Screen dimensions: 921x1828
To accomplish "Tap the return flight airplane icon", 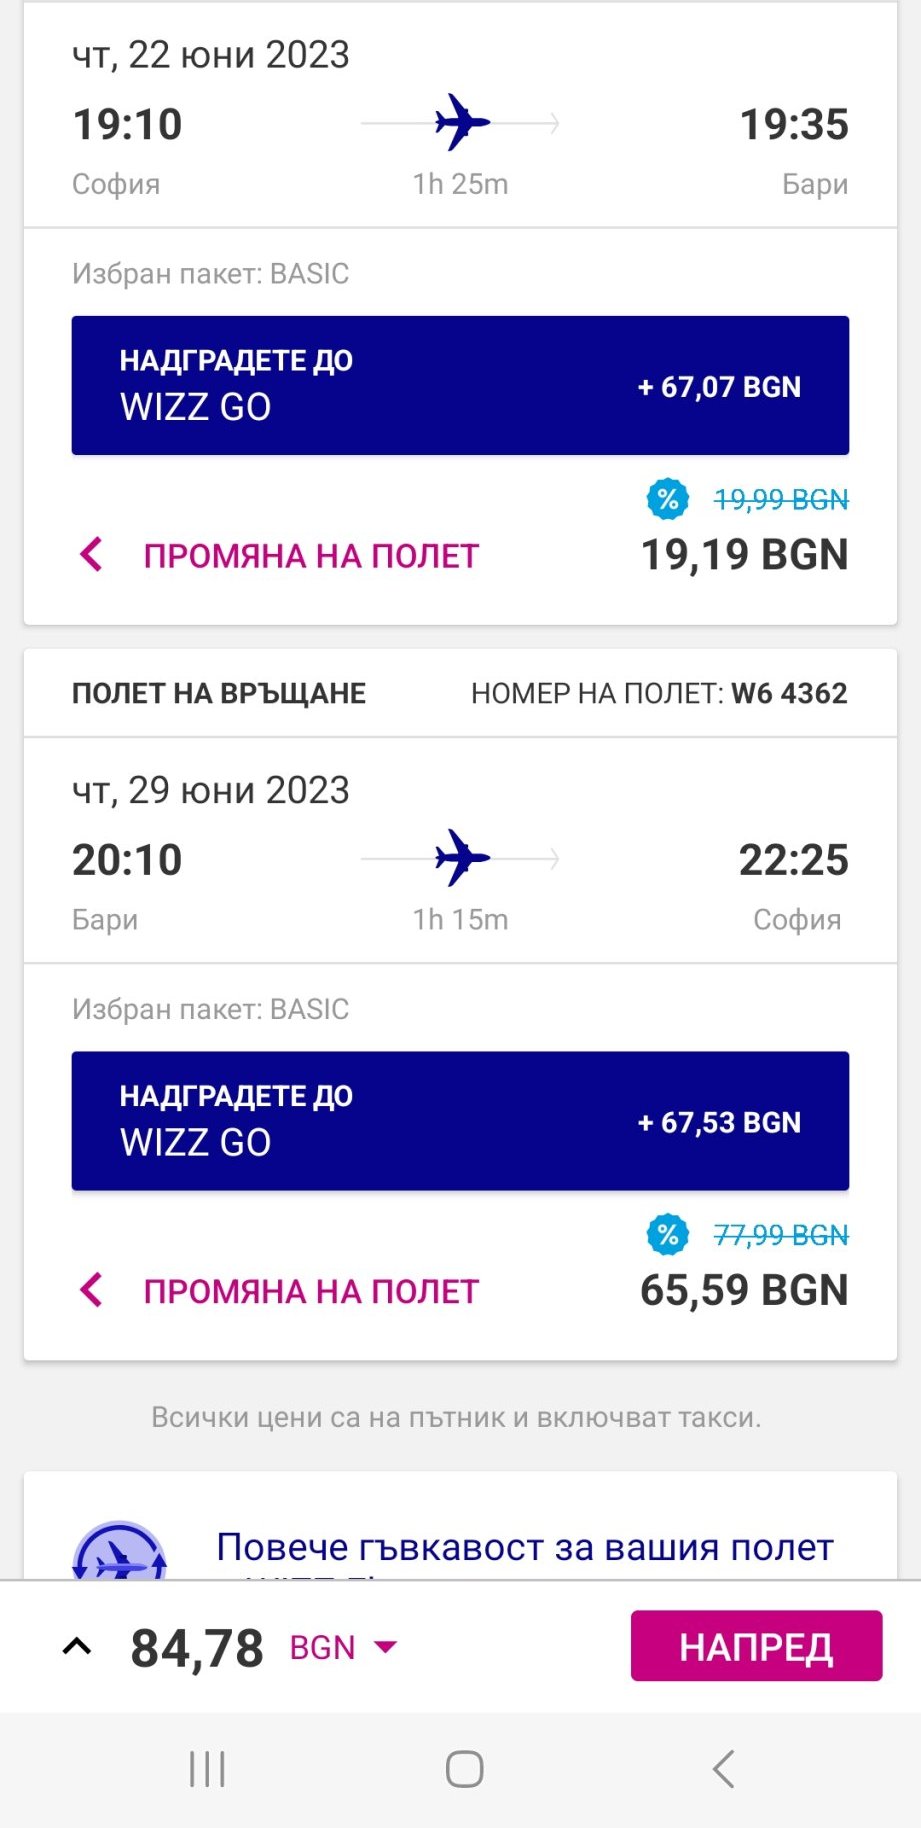I will [462, 858].
